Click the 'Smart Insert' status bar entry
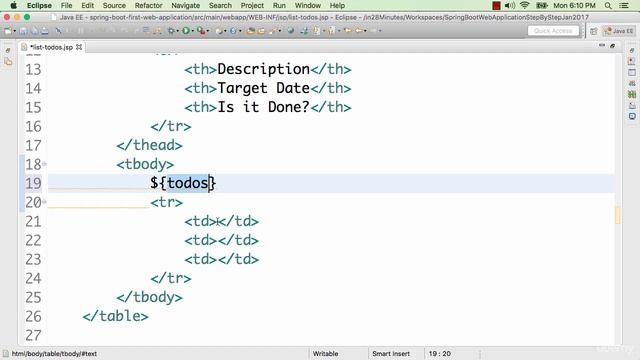 pos(391,353)
